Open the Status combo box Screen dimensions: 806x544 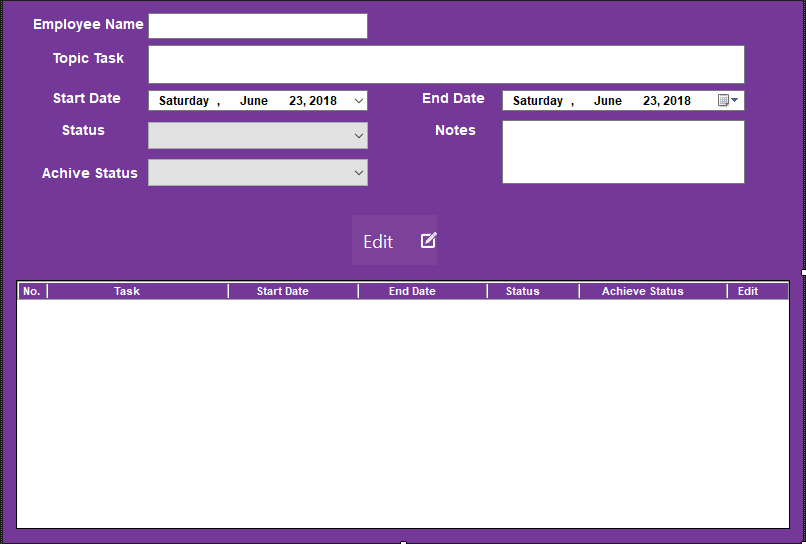click(257, 136)
